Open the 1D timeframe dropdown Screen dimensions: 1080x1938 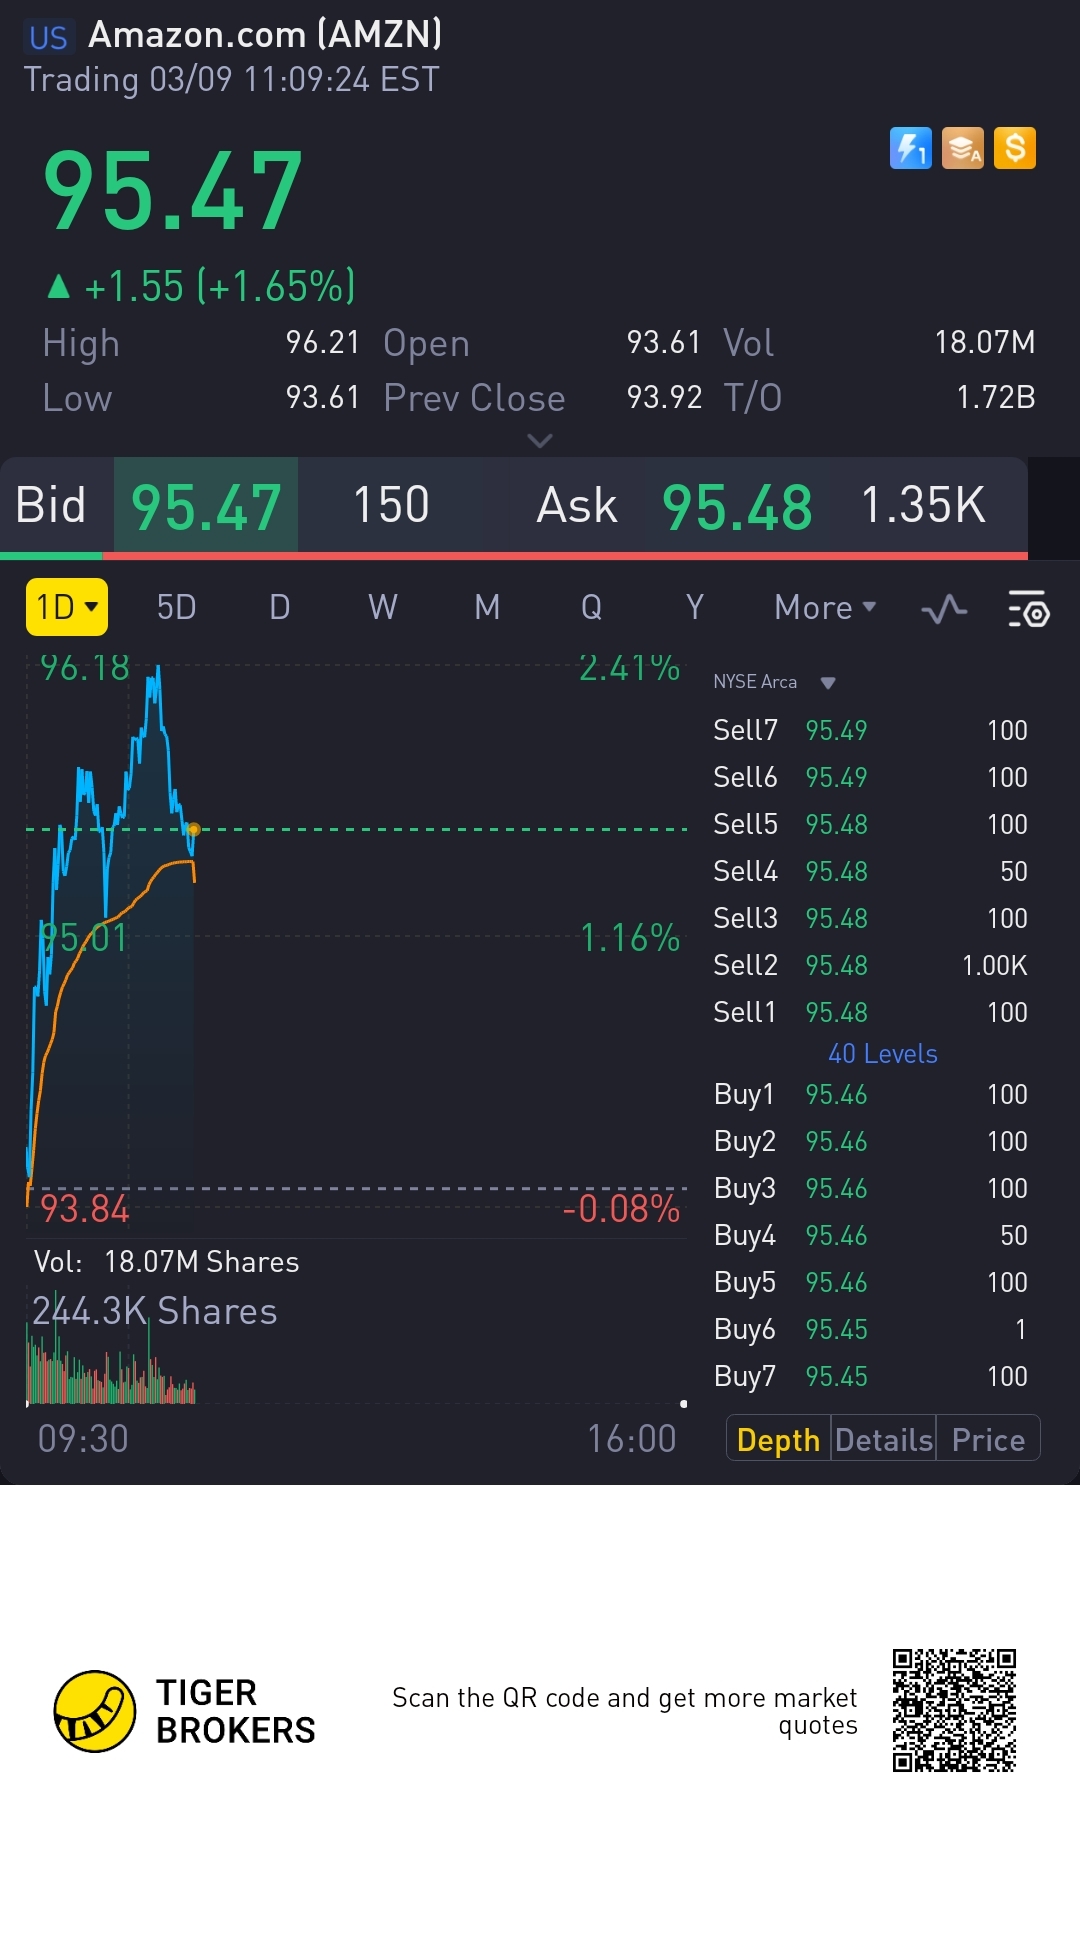[x=66, y=607]
